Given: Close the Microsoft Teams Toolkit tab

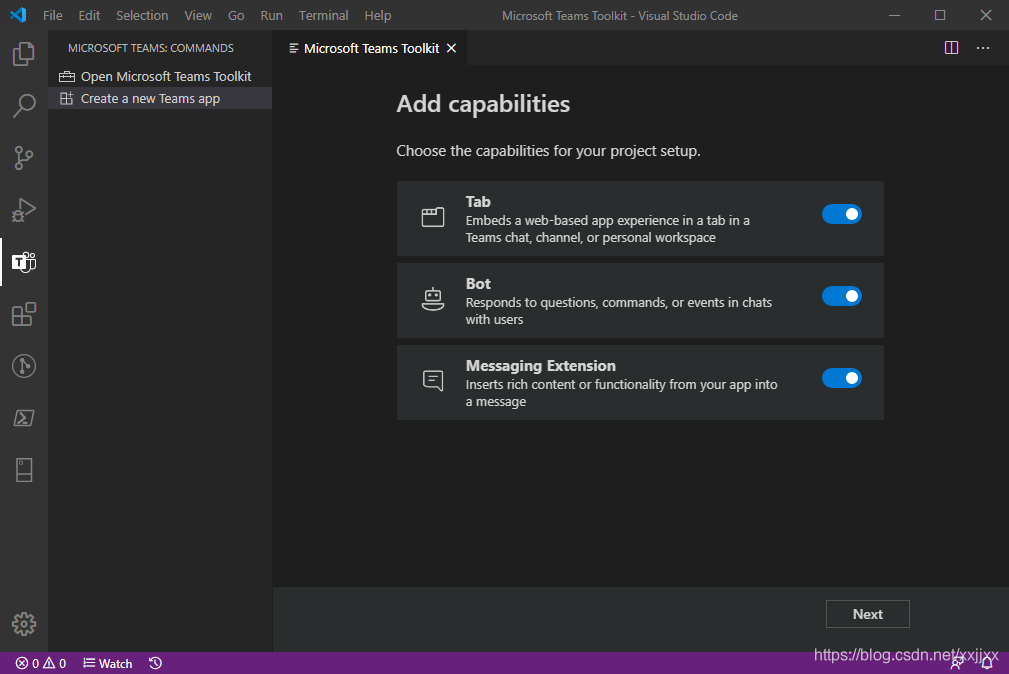Looking at the screenshot, I should 452,48.
